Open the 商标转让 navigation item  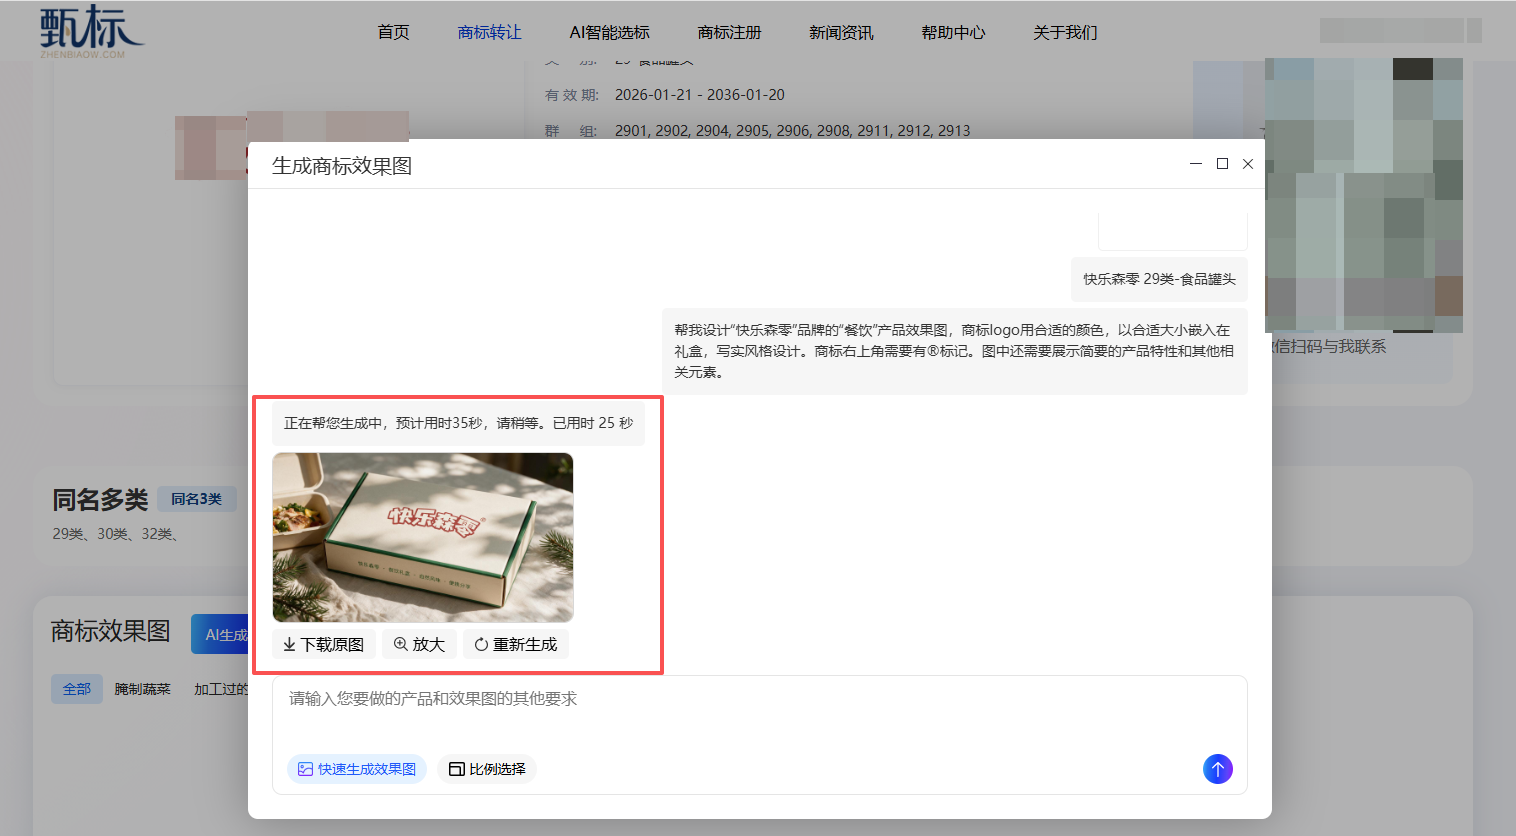coord(489,32)
